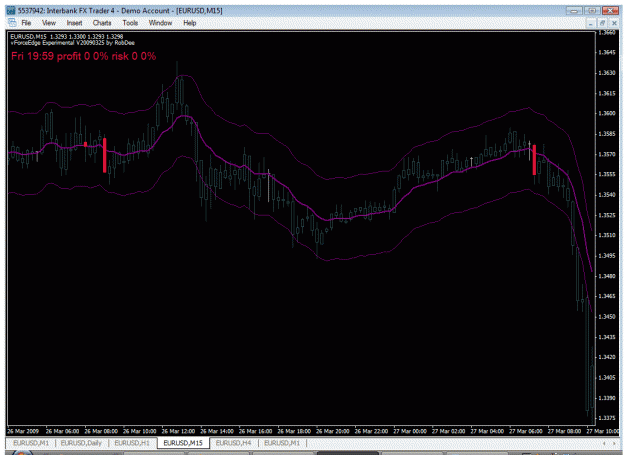Click the 1.3375 price scale label
The image size is (625, 455).
pyautogui.click(x=607, y=418)
